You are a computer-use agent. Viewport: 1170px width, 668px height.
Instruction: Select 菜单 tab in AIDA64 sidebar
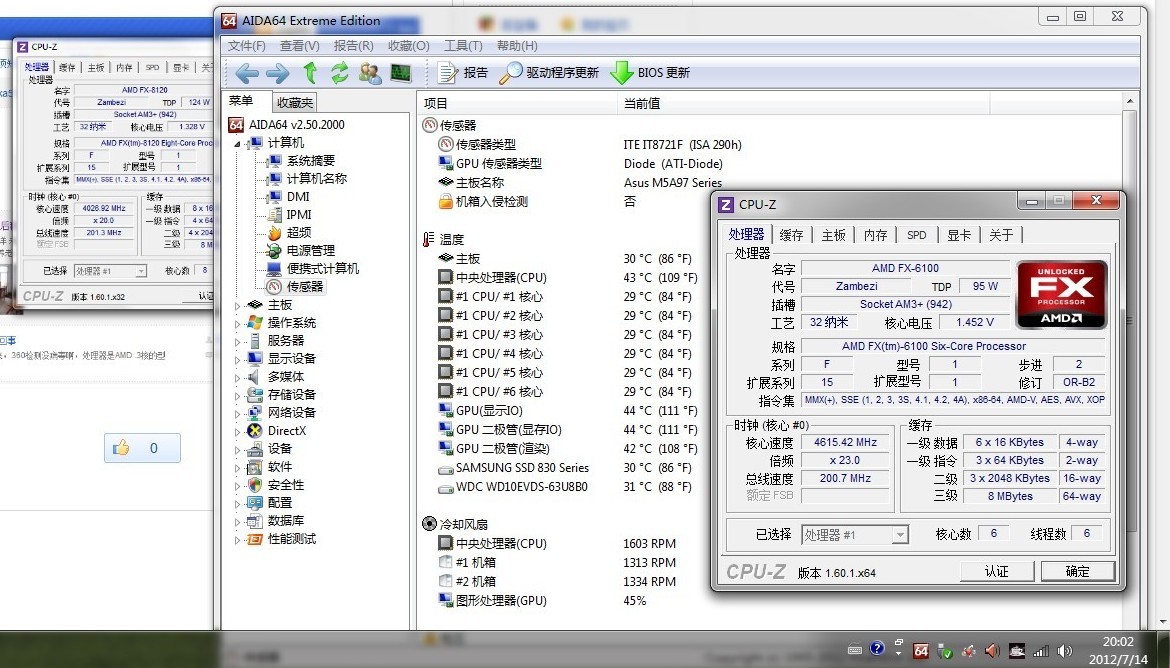pos(241,101)
